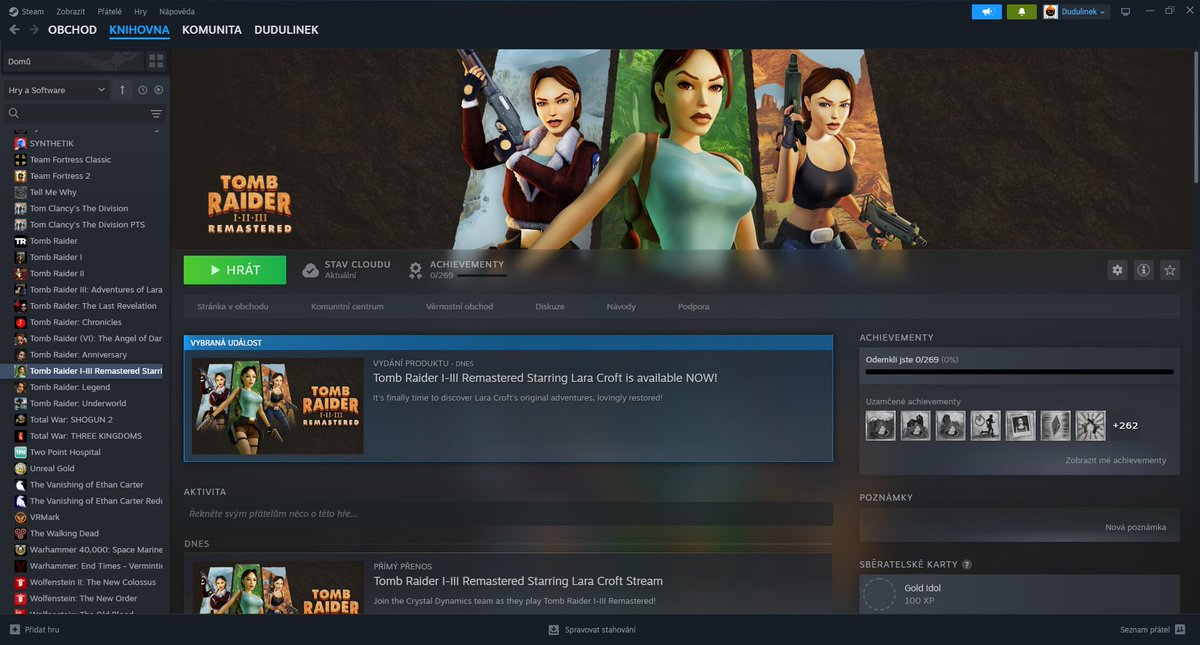Click the Tomb Raider: Chronicles red icon

pos(20,322)
